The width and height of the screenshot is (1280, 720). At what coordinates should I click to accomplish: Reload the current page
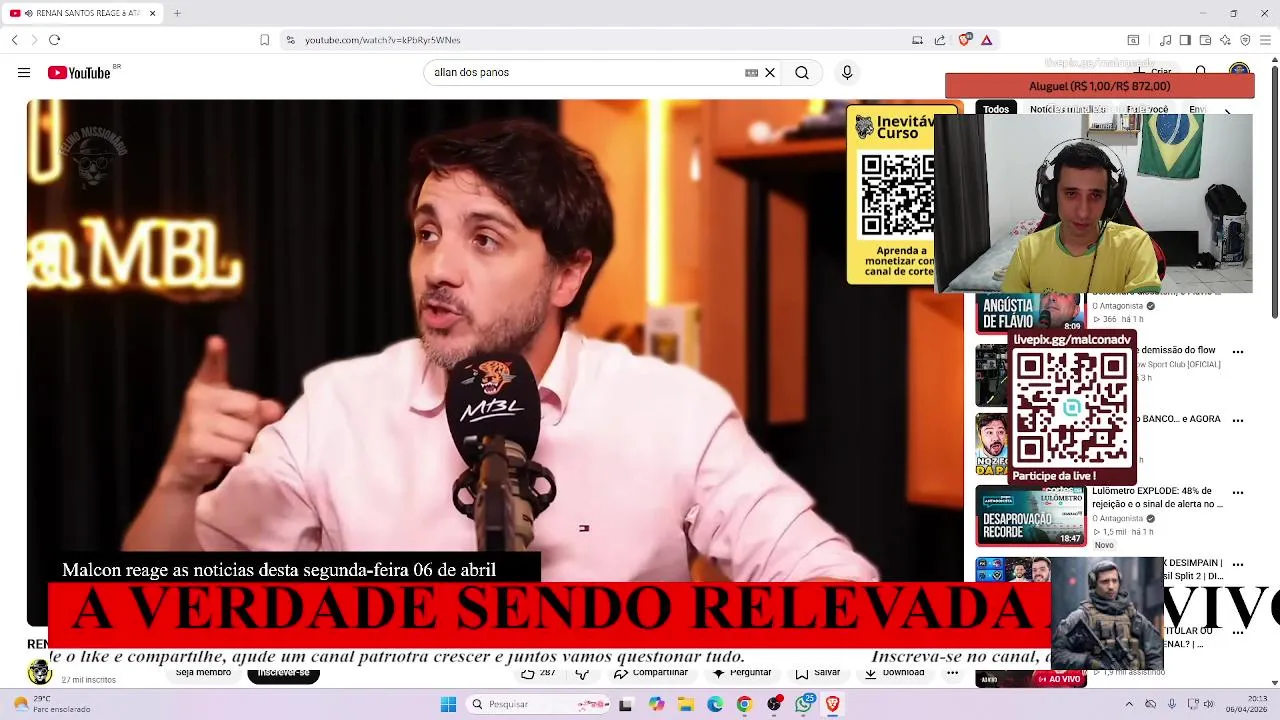54,40
